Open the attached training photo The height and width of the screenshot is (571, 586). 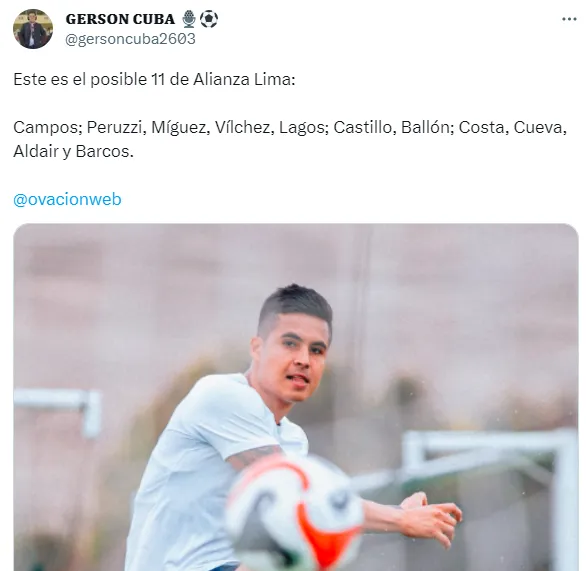(x=296, y=397)
